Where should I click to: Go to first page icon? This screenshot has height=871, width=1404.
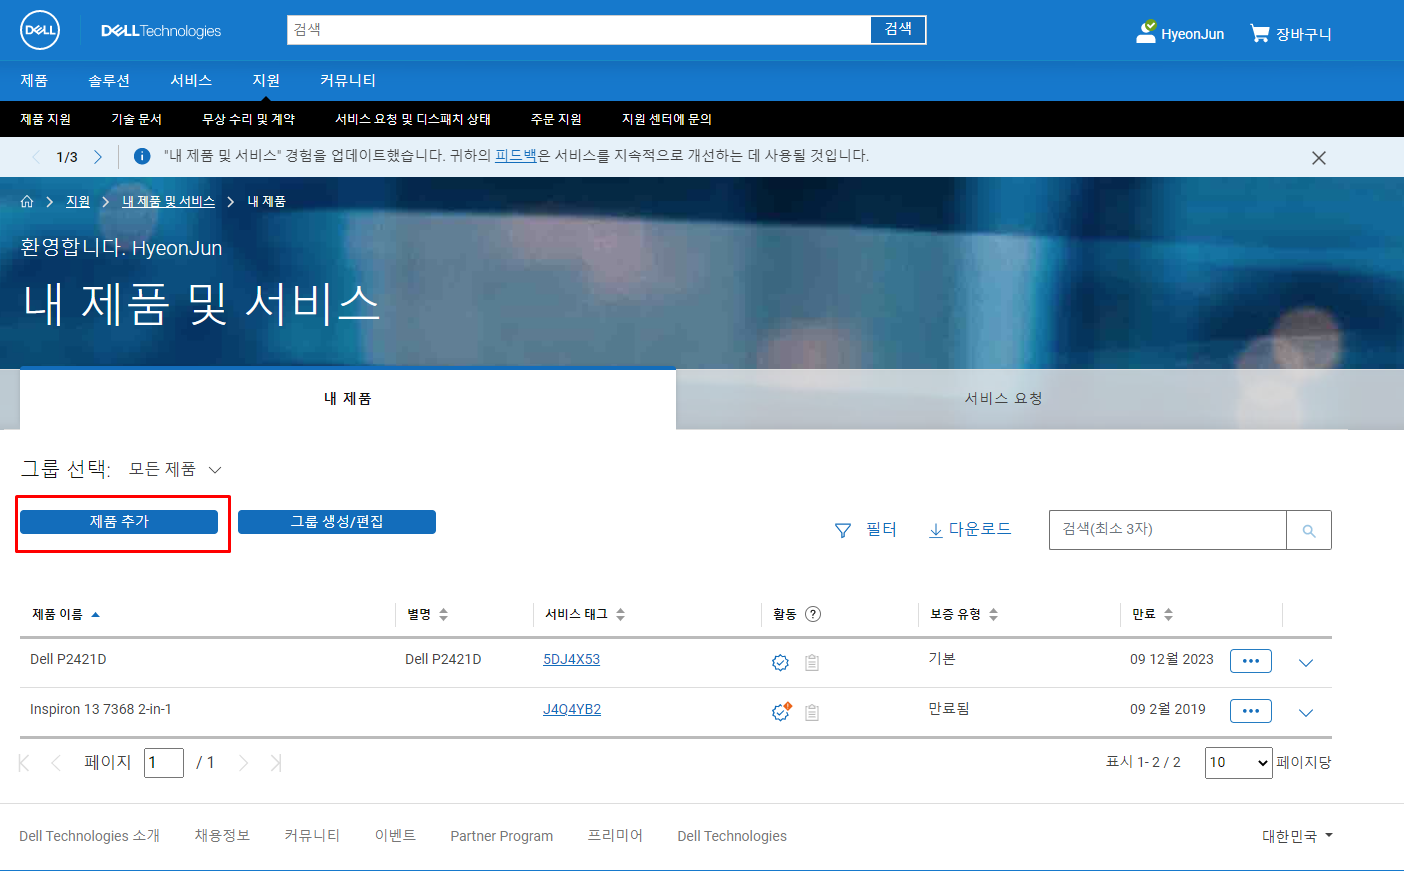24,763
